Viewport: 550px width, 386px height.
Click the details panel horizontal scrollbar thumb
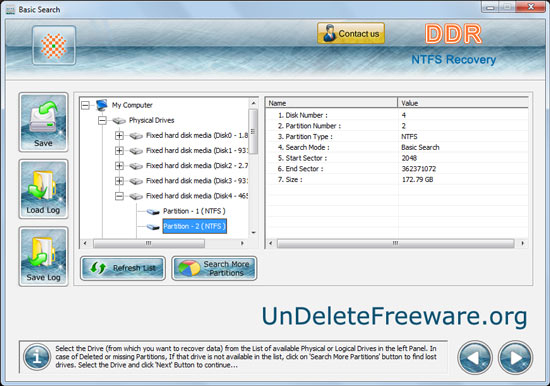click(395, 243)
